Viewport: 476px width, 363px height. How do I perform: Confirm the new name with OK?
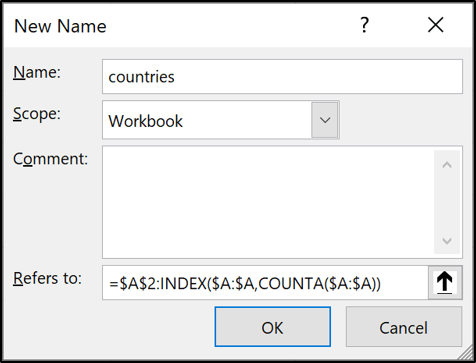273,327
